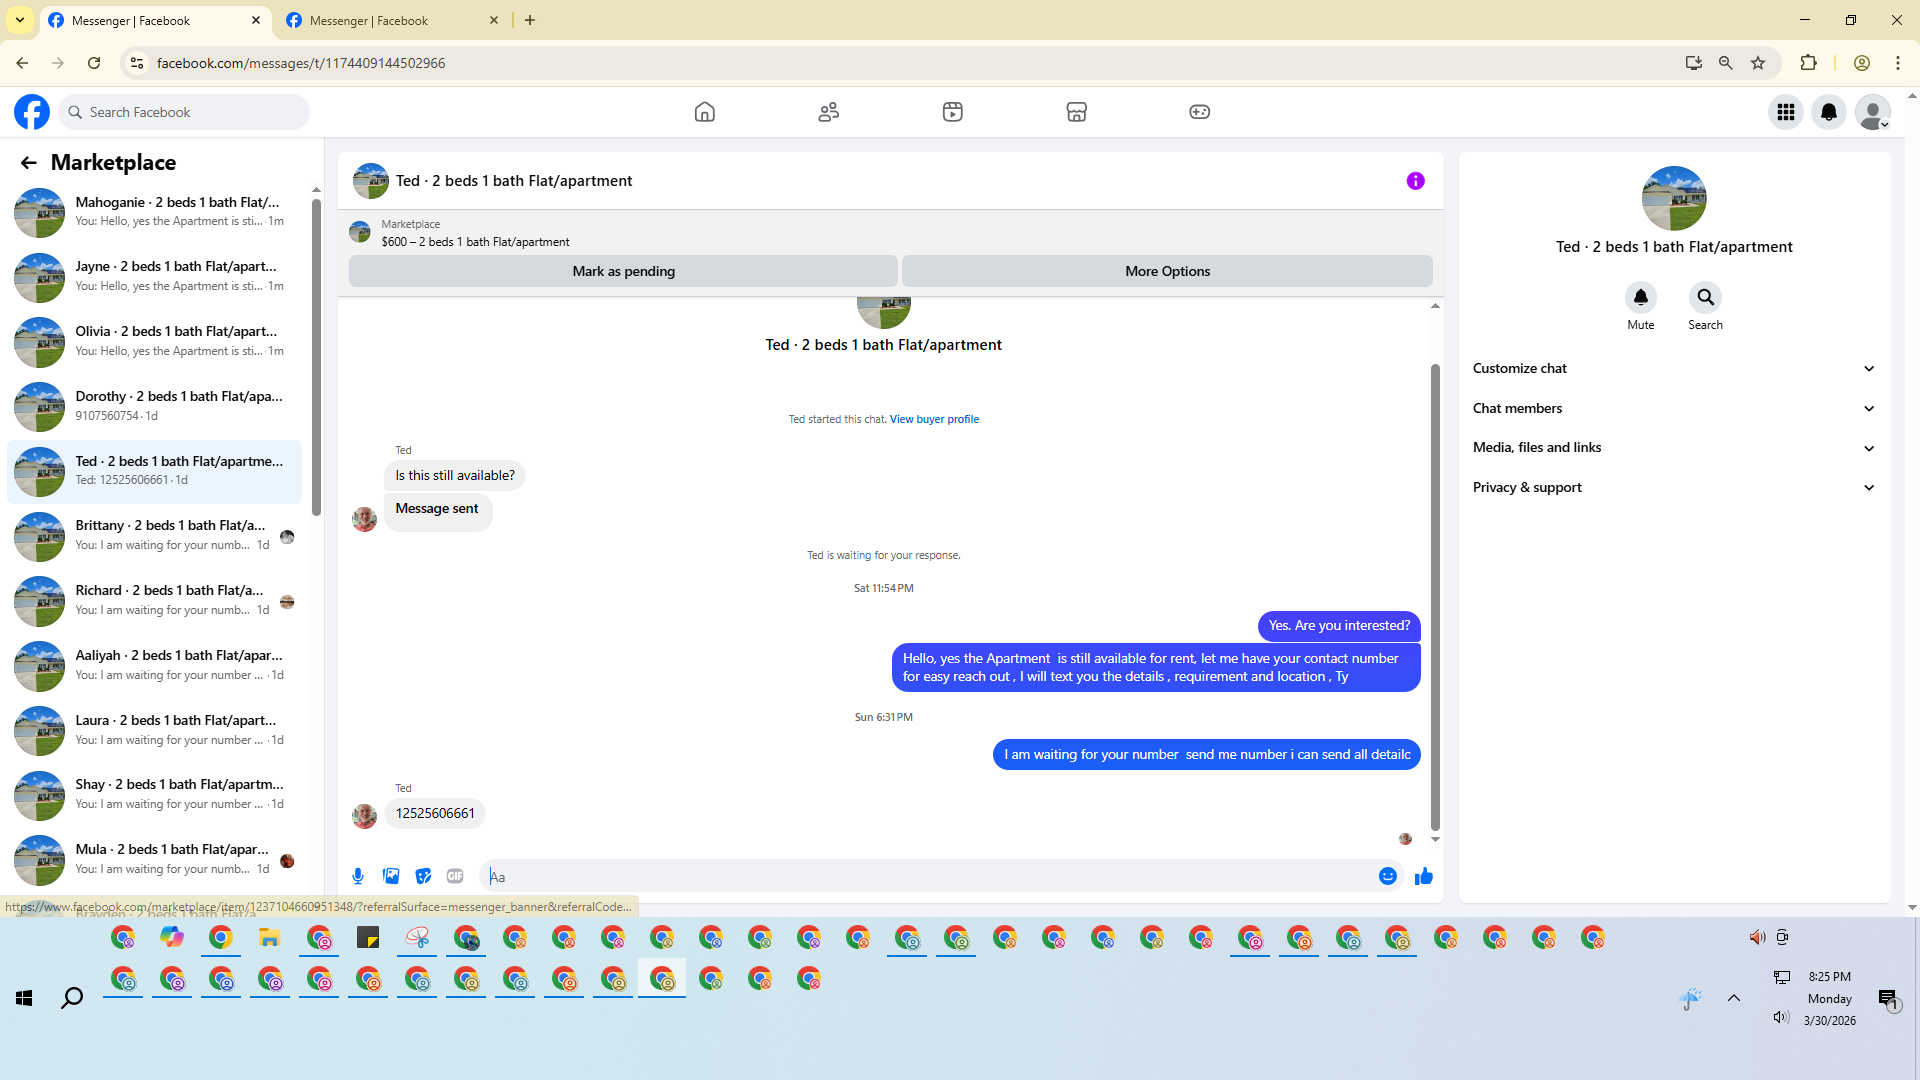The width and height of the screenshot is (1920, 1080).
Task: Attach a file using the photo icon
Action: [391, 877]
